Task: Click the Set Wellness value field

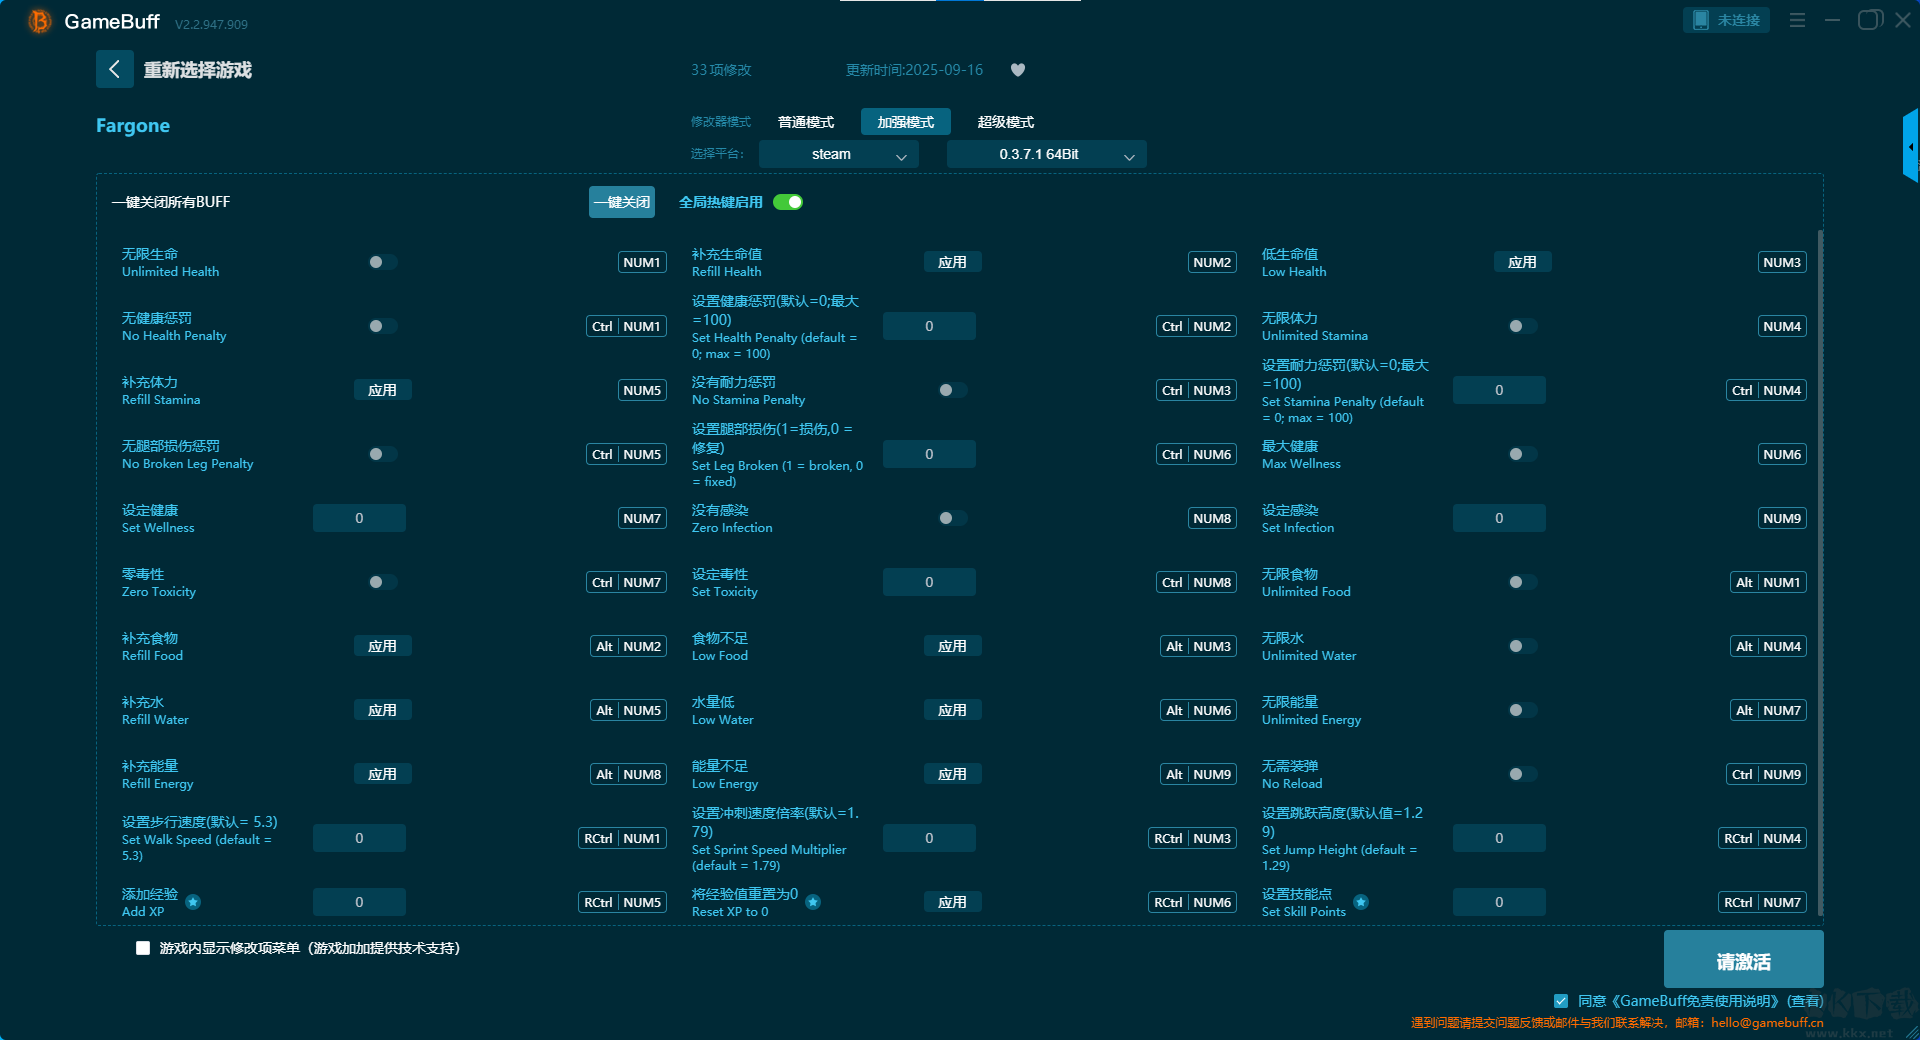Action: pyautogui.click(x=359, y=518)
